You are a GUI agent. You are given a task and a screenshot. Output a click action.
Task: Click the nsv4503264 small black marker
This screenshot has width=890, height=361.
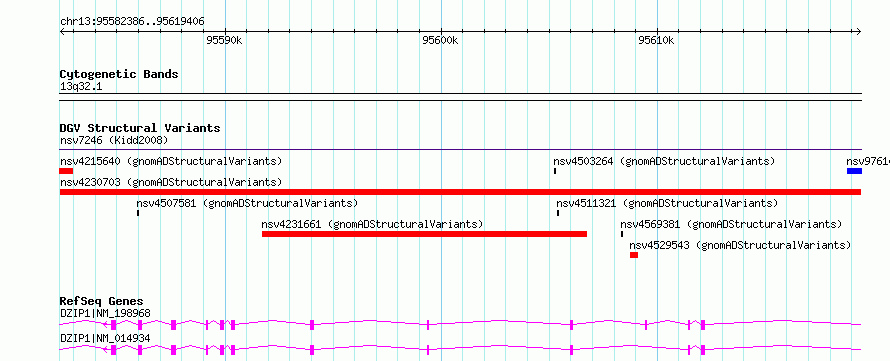pos(555,171)
